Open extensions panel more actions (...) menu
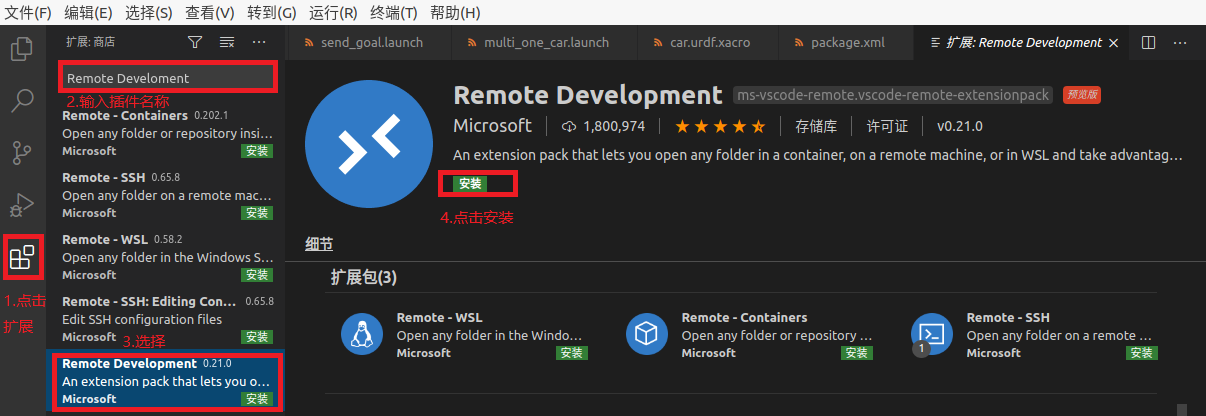Image resolution: width=1206 pixels, height=416 pixels. click(259, 42)
